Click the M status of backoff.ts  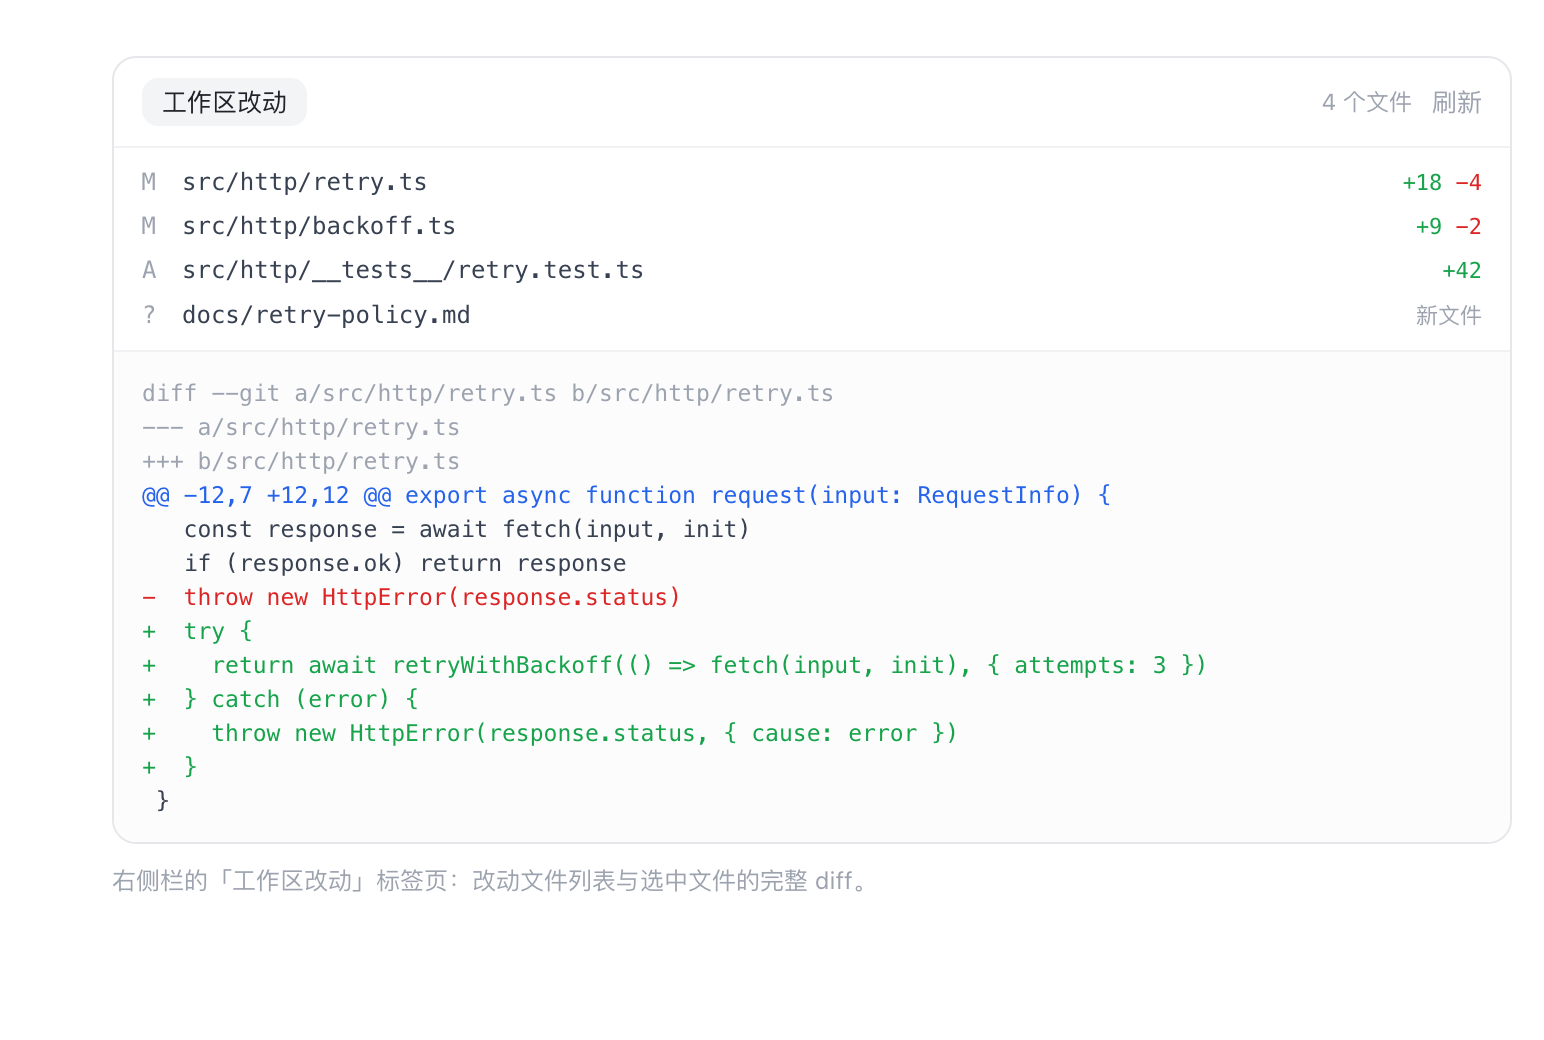[x=149, y=226]
